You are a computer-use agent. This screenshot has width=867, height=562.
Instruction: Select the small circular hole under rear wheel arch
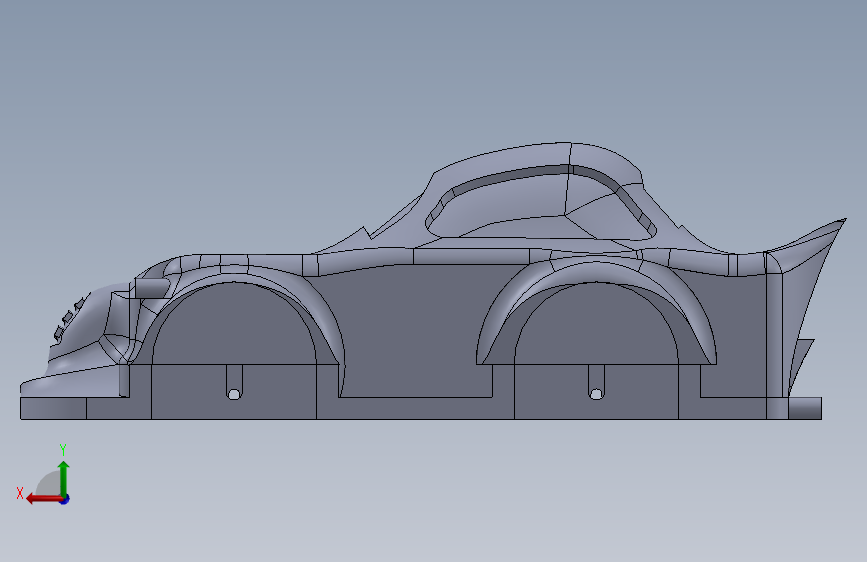(x=596, y=394)
